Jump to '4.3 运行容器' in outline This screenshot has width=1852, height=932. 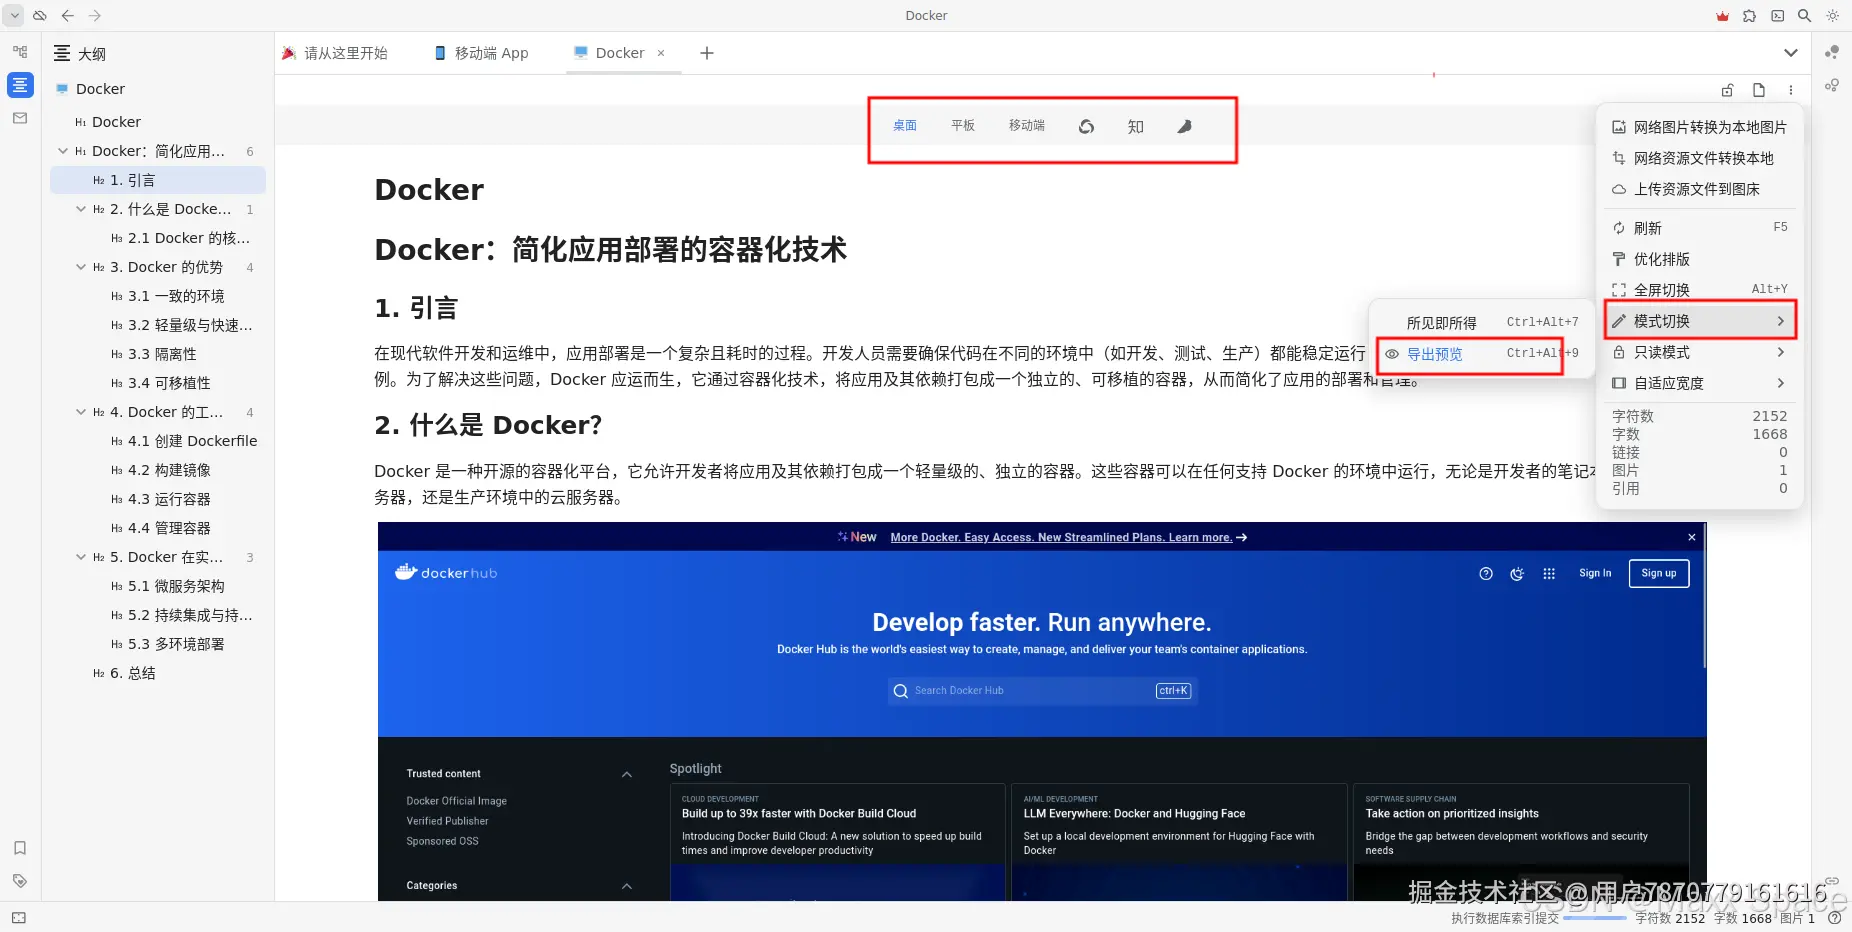(158, 499)
